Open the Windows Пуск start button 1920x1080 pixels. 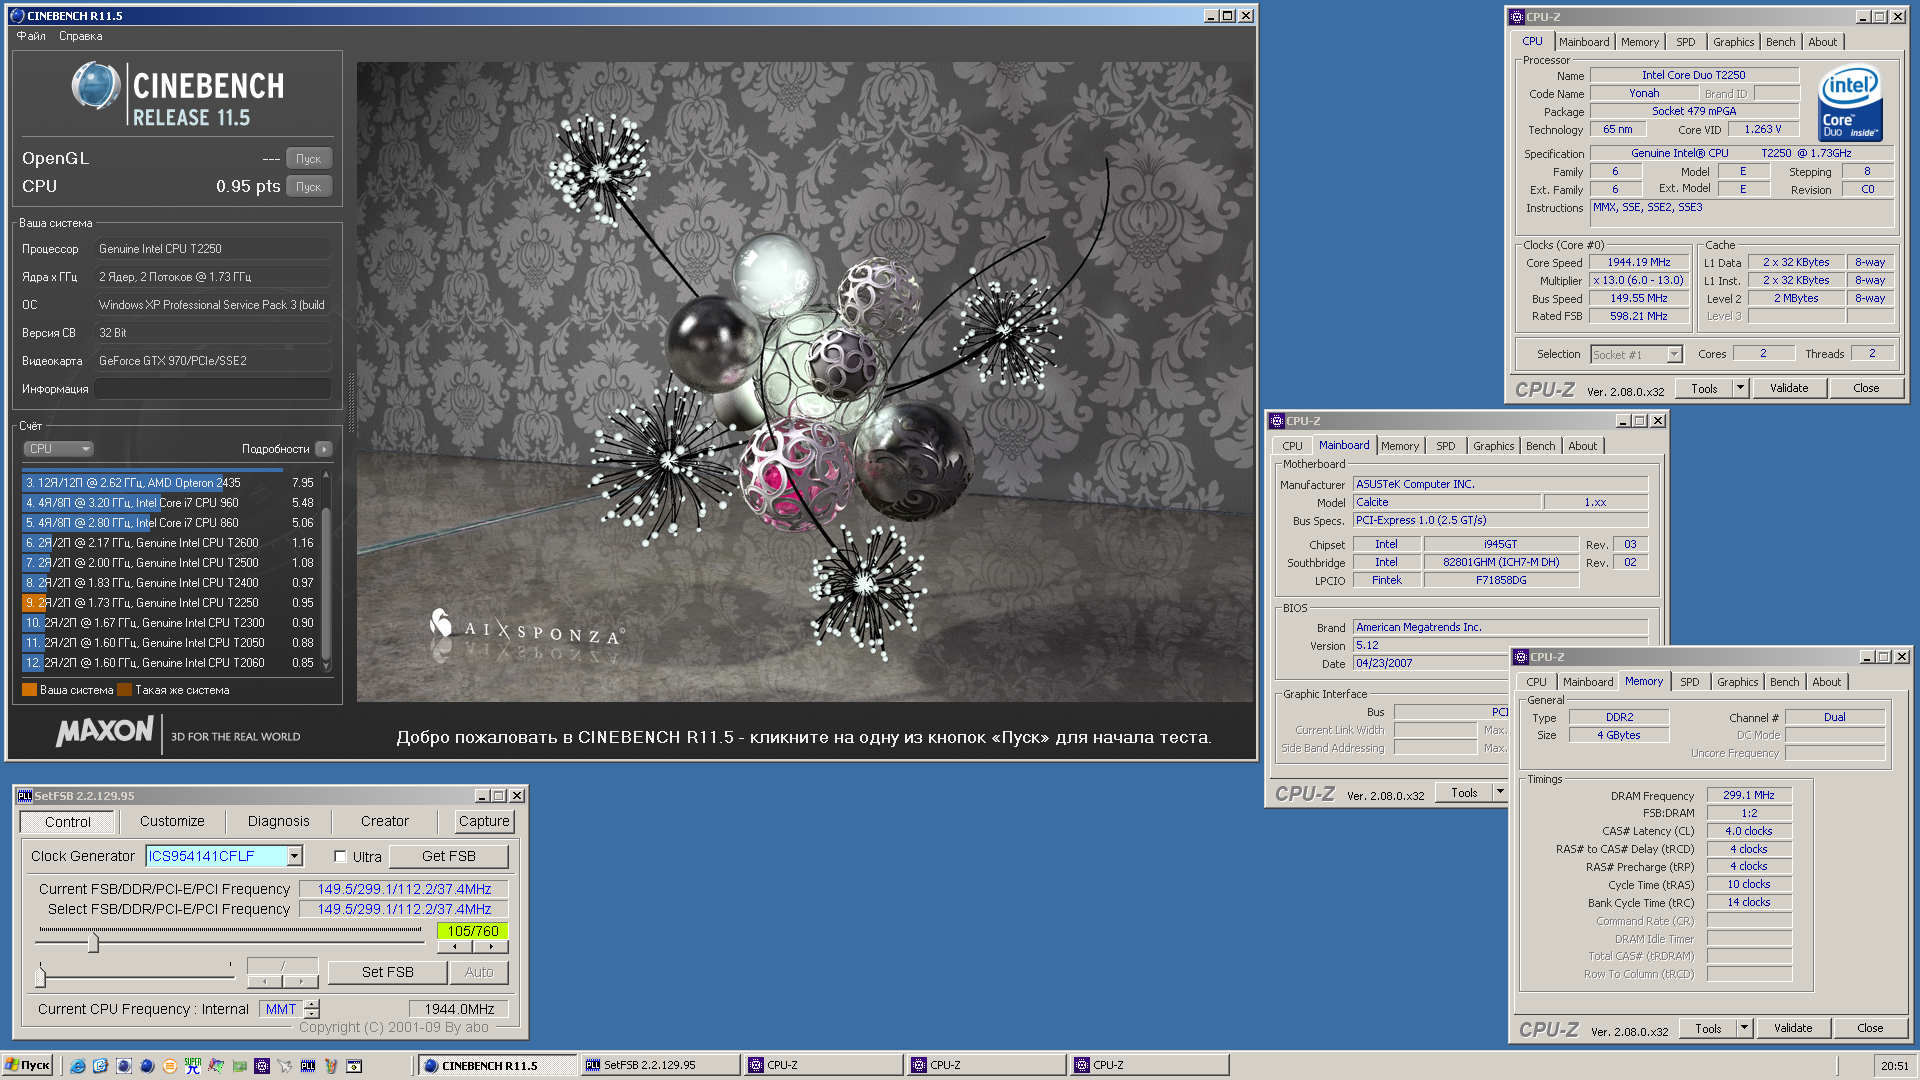pos(27,1066)
